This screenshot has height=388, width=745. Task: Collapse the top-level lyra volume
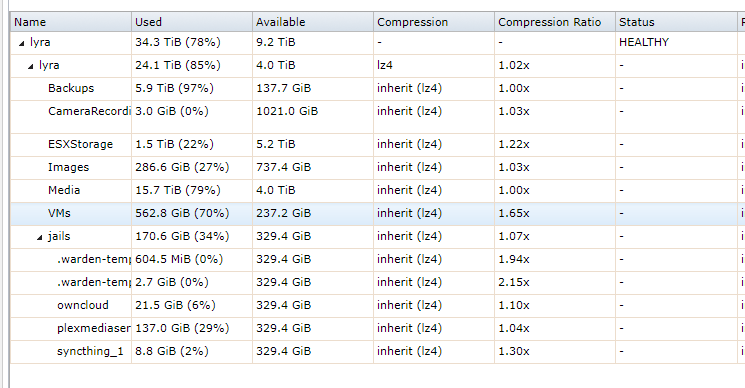point(21,43)
